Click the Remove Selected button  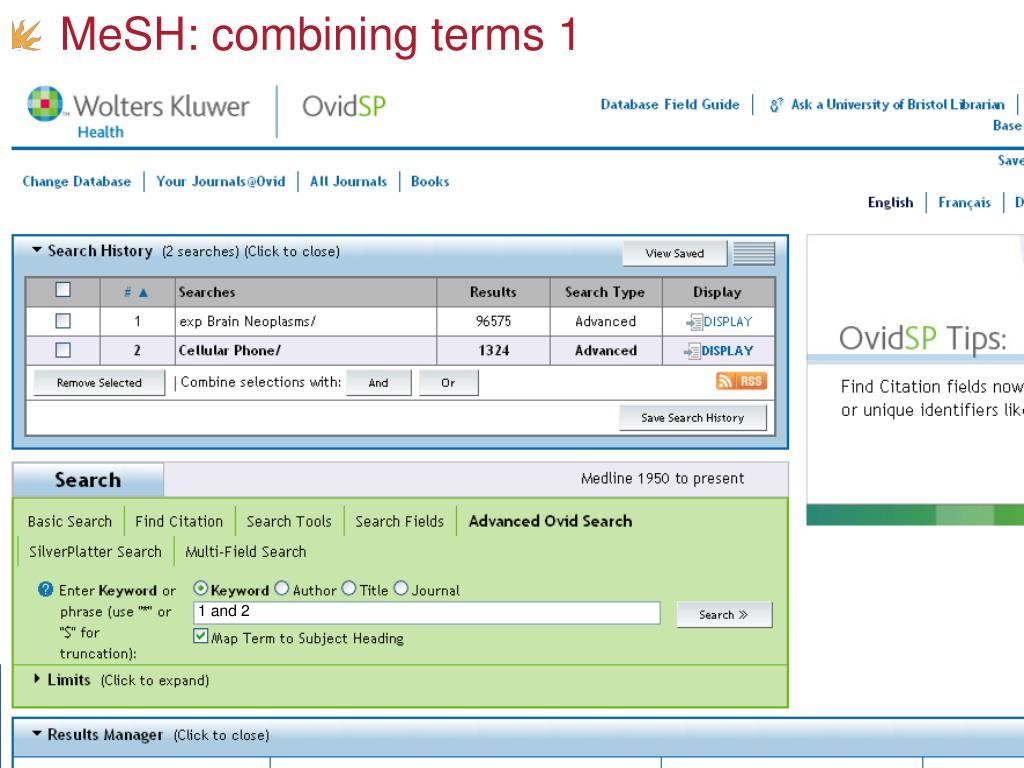(x=99, y=383)
